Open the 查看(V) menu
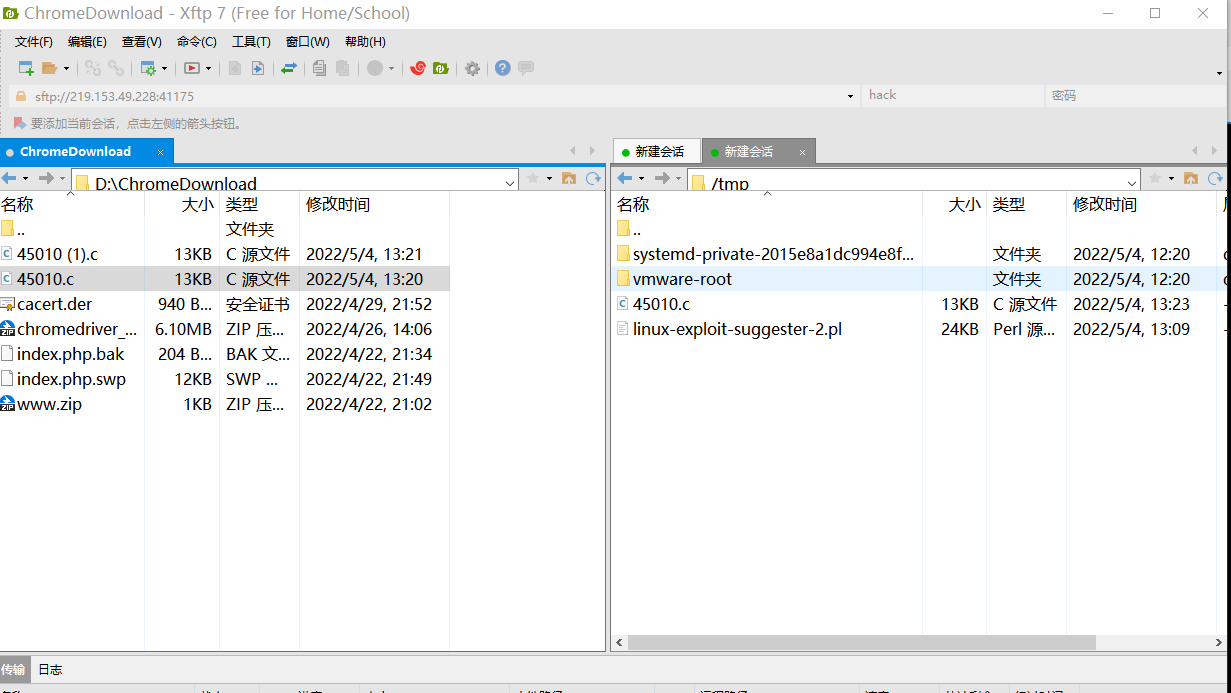 click(141, 42)
